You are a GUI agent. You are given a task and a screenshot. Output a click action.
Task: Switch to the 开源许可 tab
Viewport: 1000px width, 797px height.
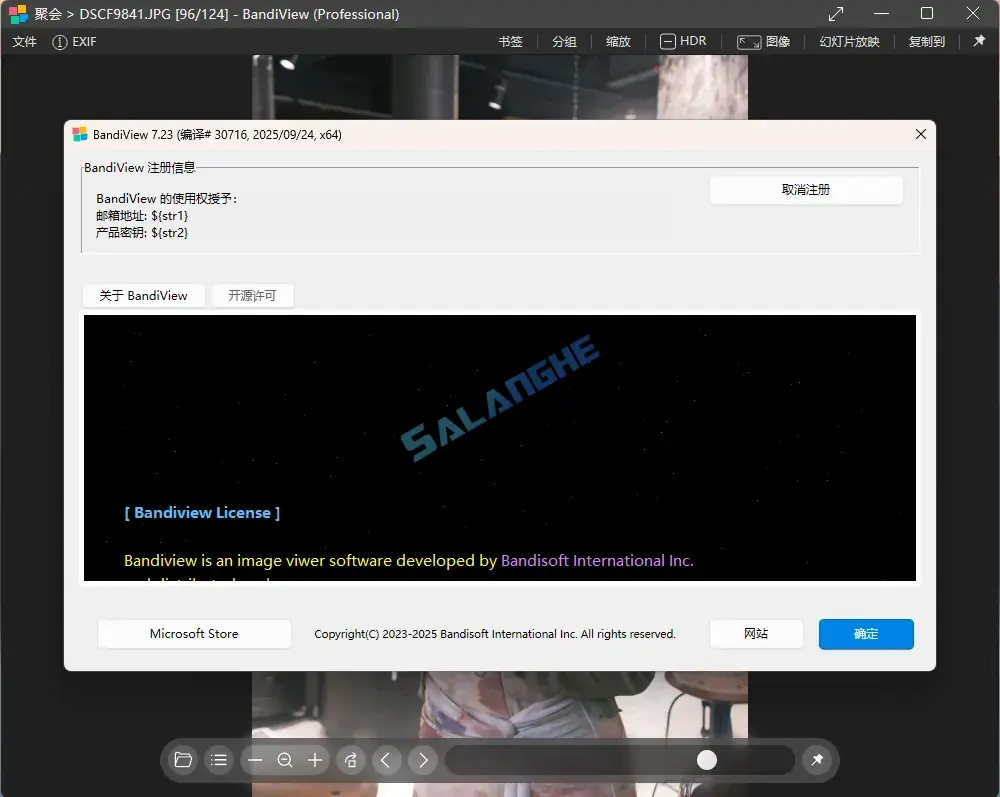252,296
